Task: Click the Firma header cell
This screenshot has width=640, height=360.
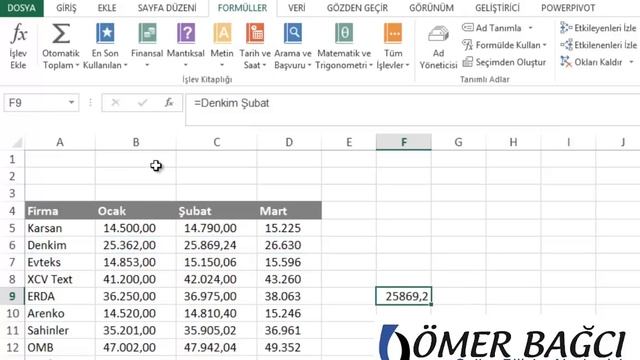Action: click(x=60, y=211)
